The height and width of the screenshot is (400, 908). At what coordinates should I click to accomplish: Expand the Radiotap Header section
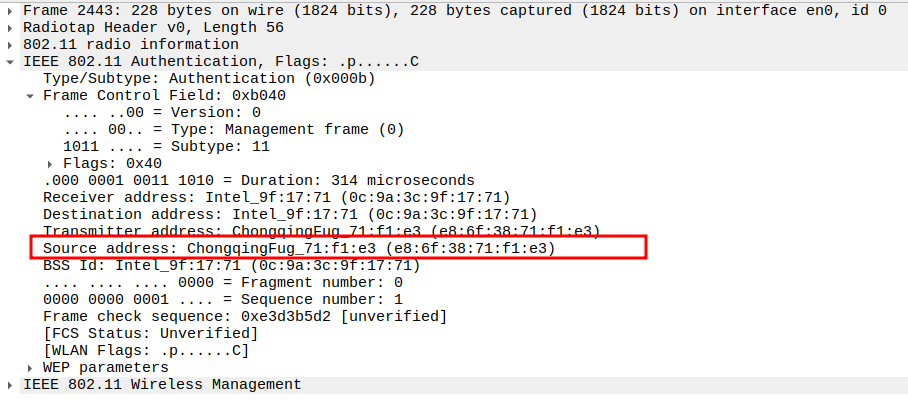click(x=11, y=28)
